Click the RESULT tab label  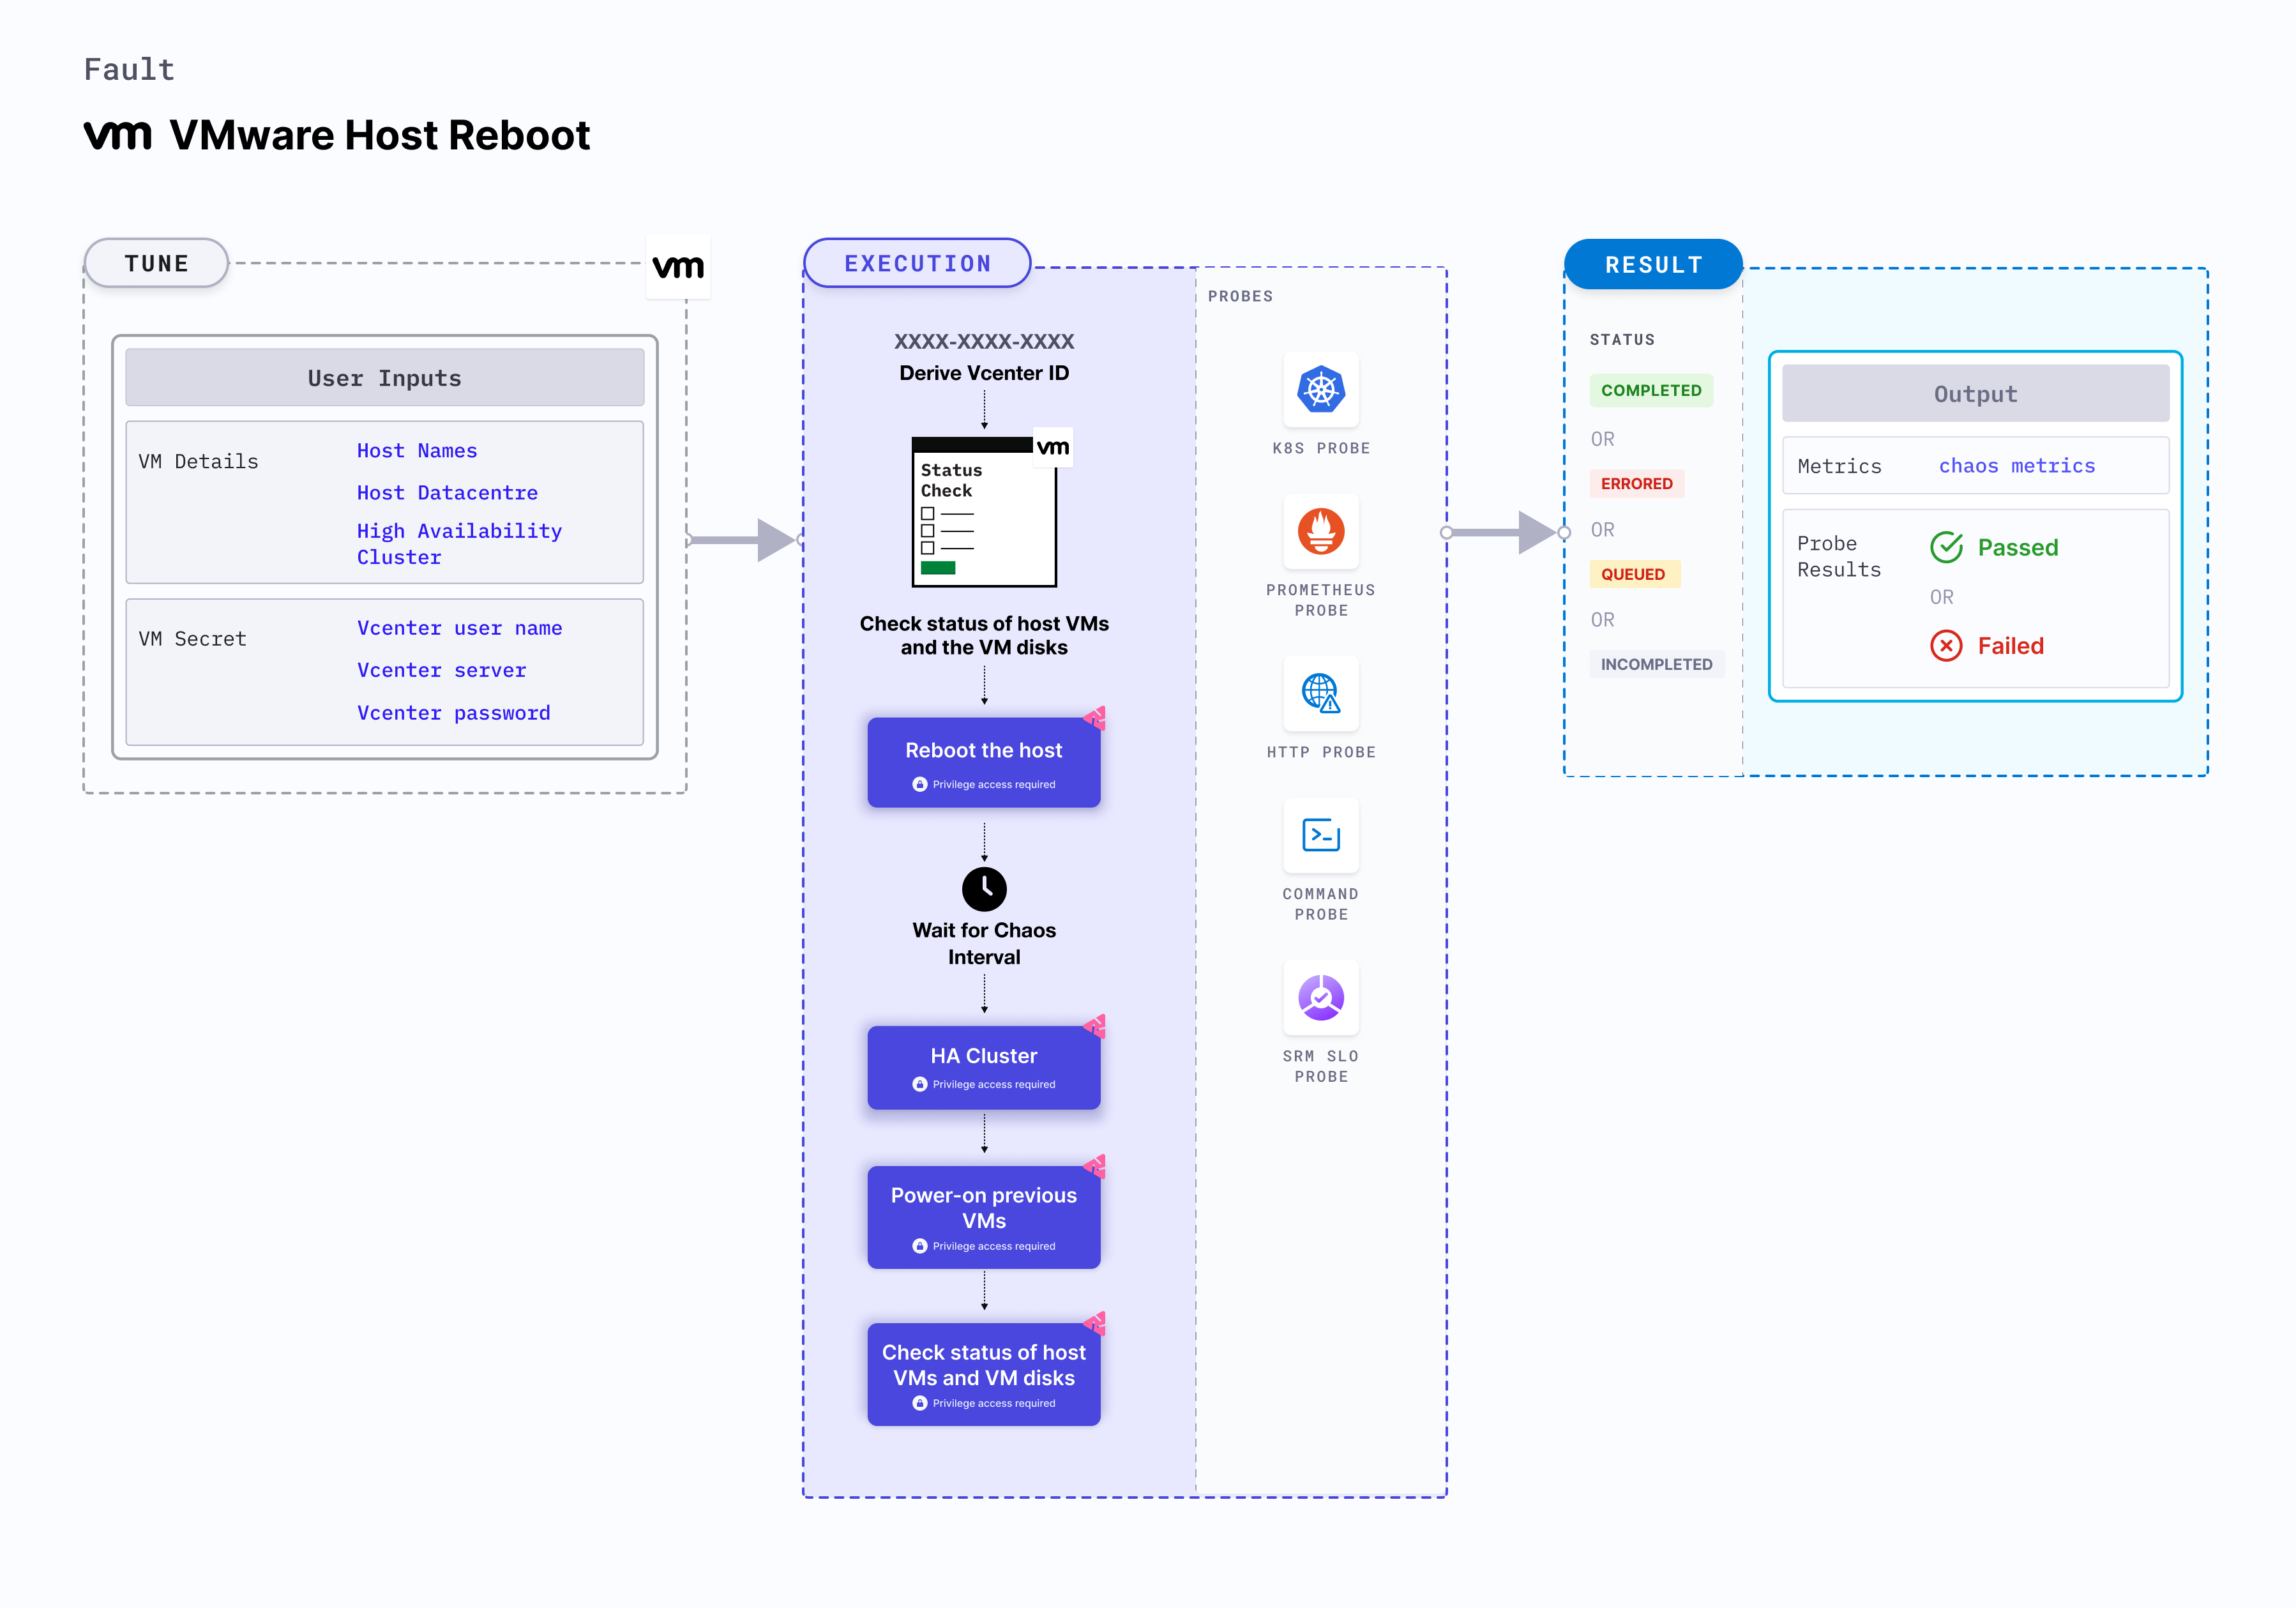(x=1653, y=265)
